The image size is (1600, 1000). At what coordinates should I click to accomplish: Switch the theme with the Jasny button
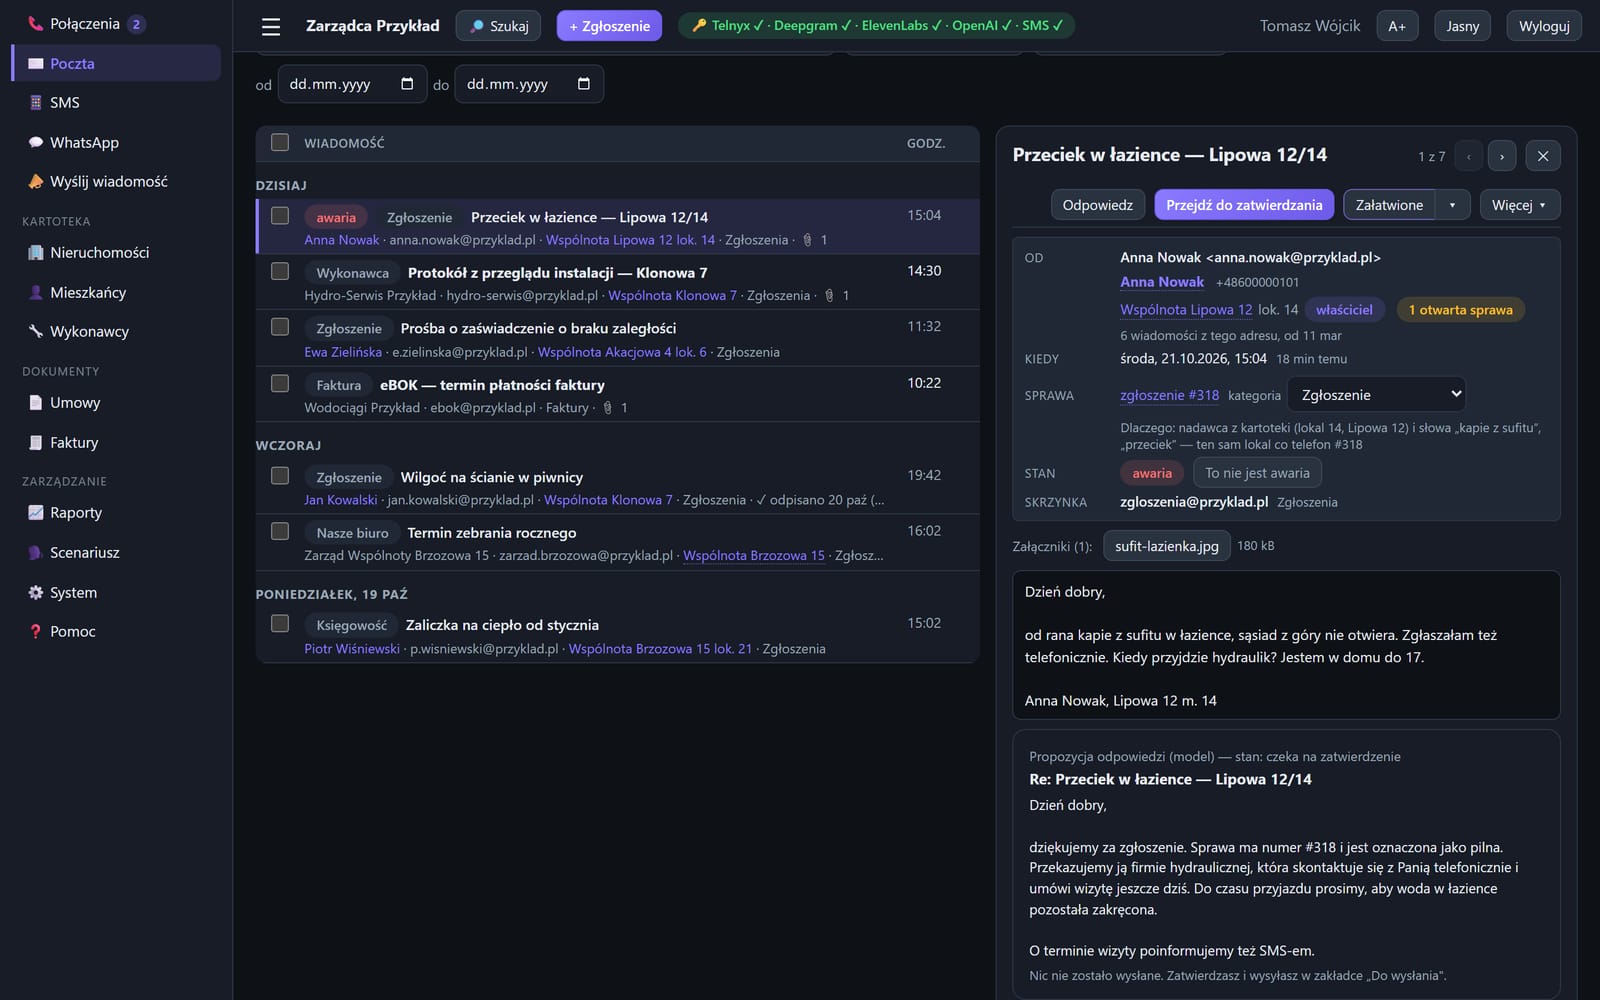click(1462, 26)
